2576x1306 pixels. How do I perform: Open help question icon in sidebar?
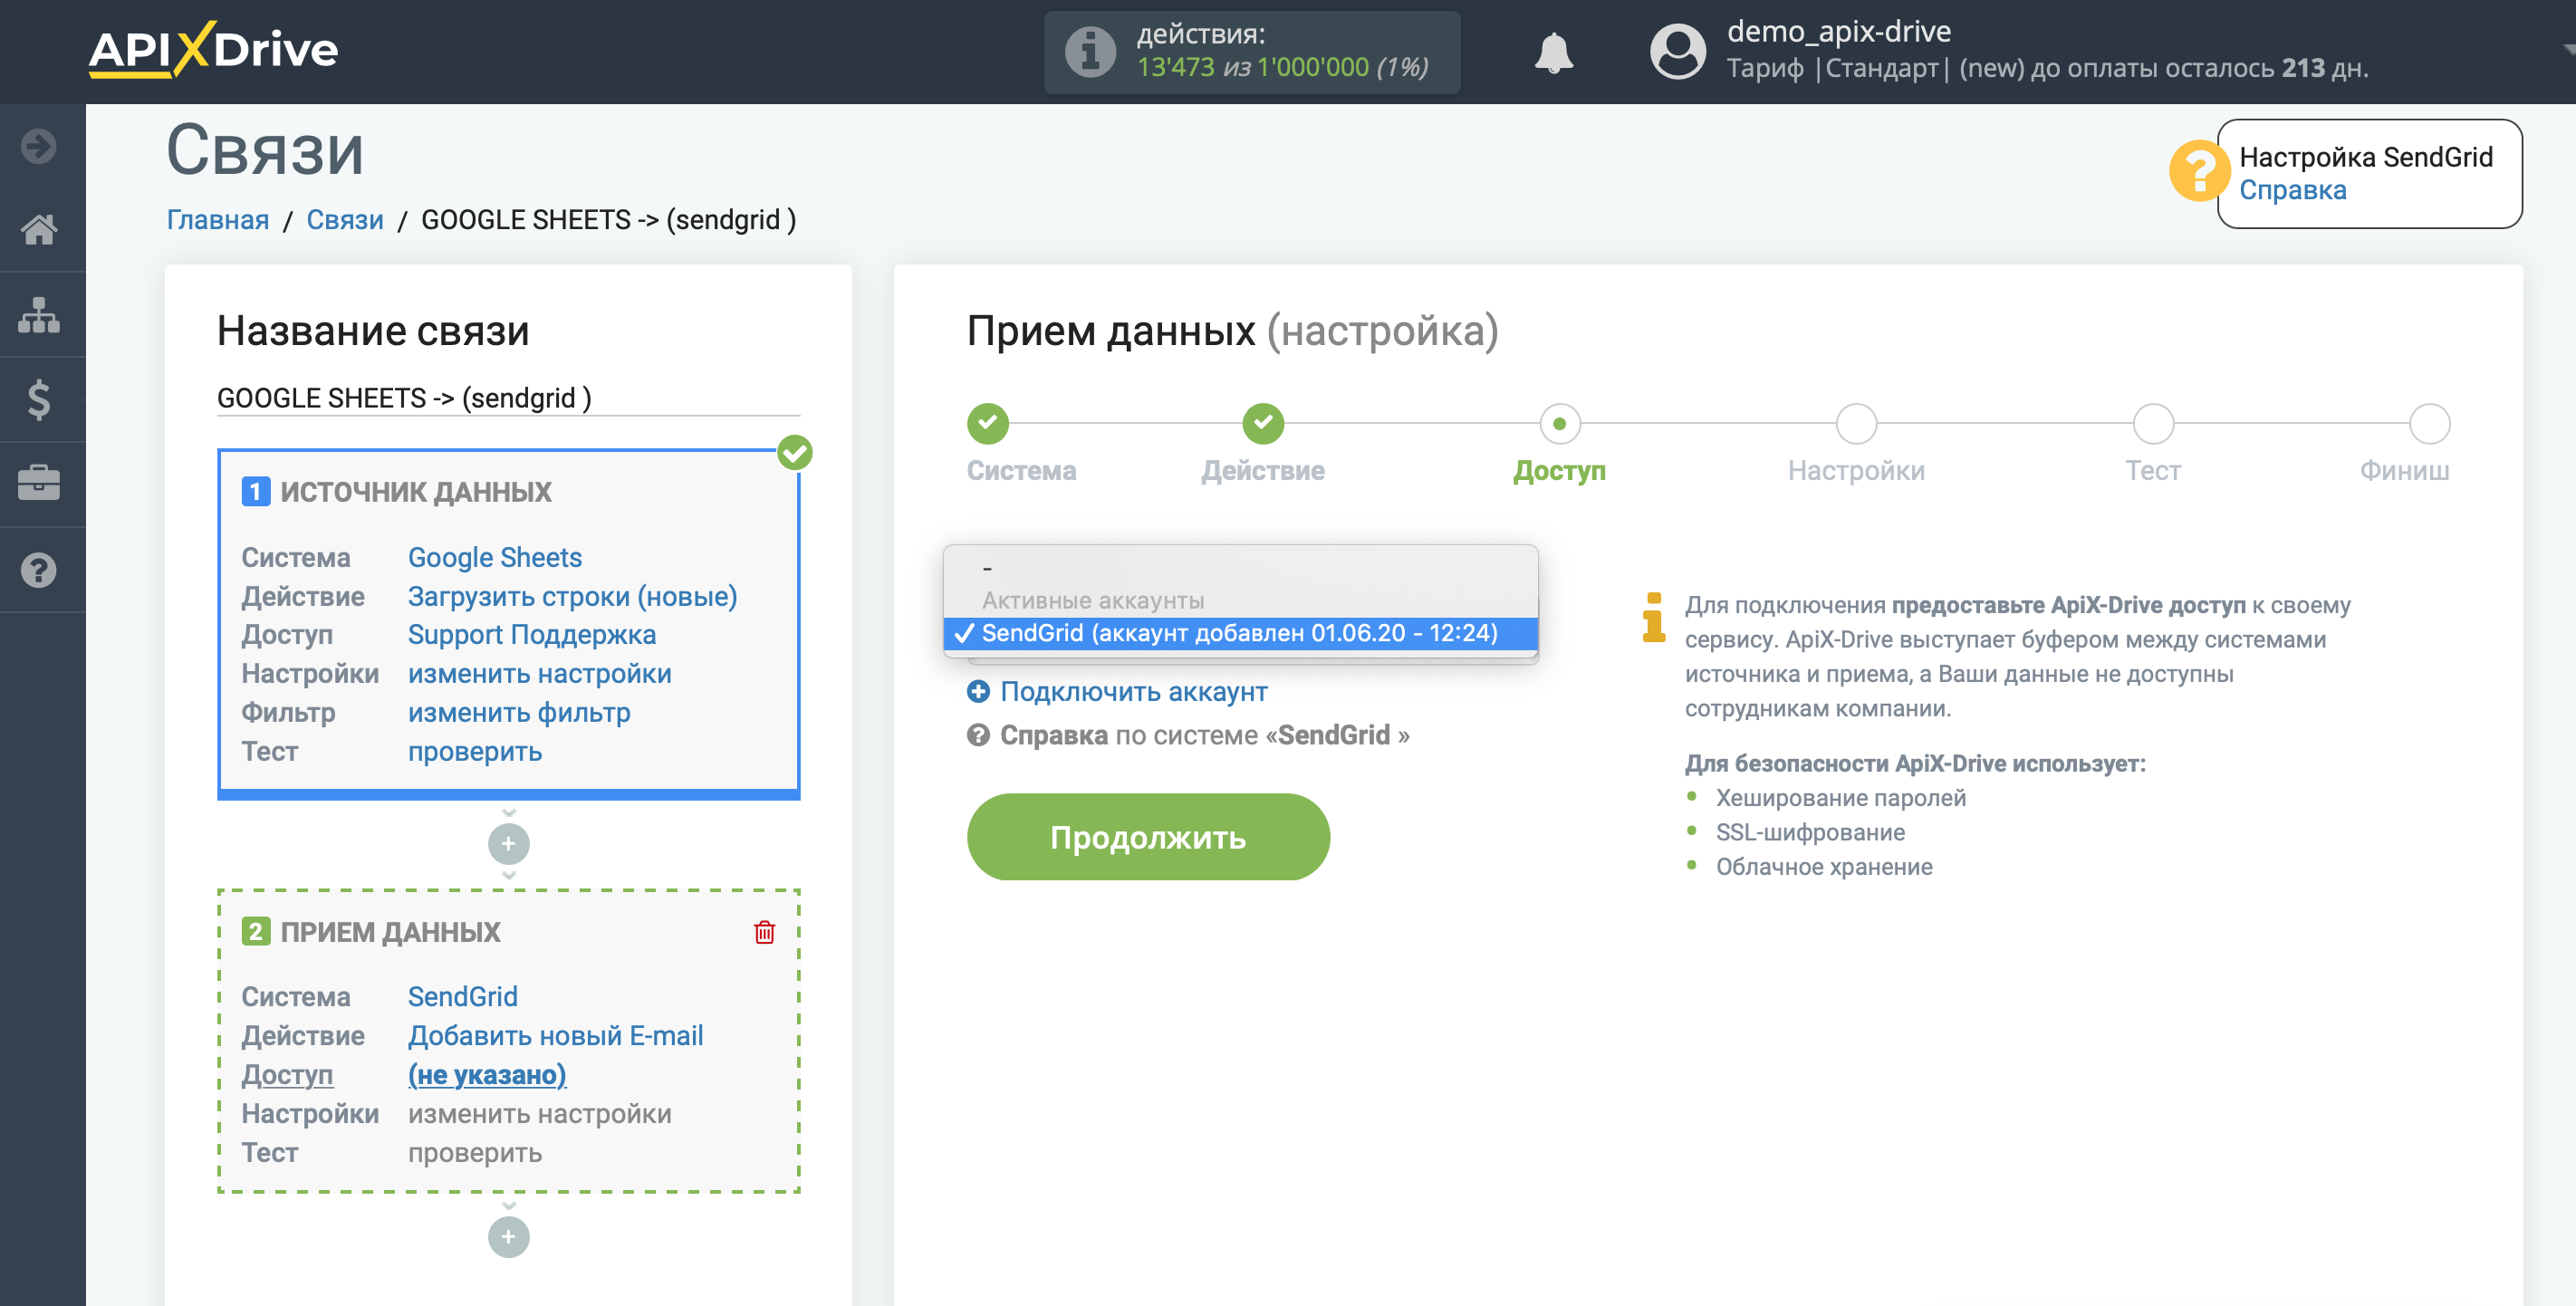coord(39,570)
